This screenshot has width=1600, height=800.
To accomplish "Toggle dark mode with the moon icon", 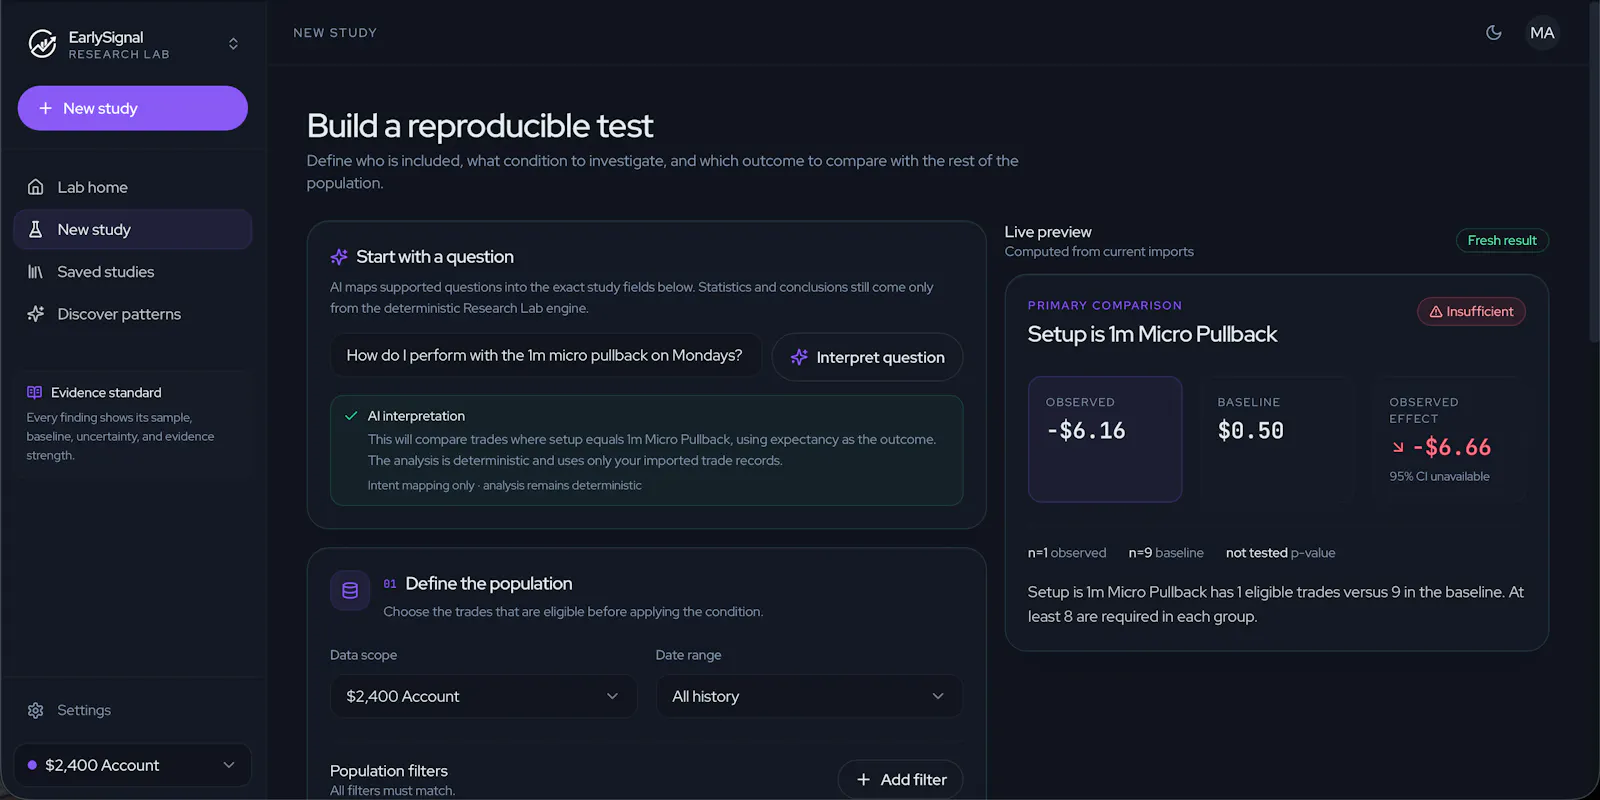I will point(1494,33).
